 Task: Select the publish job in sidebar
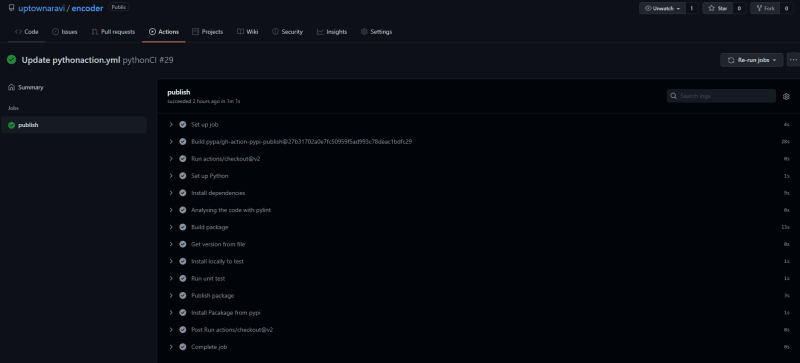(x=74, y=125)
